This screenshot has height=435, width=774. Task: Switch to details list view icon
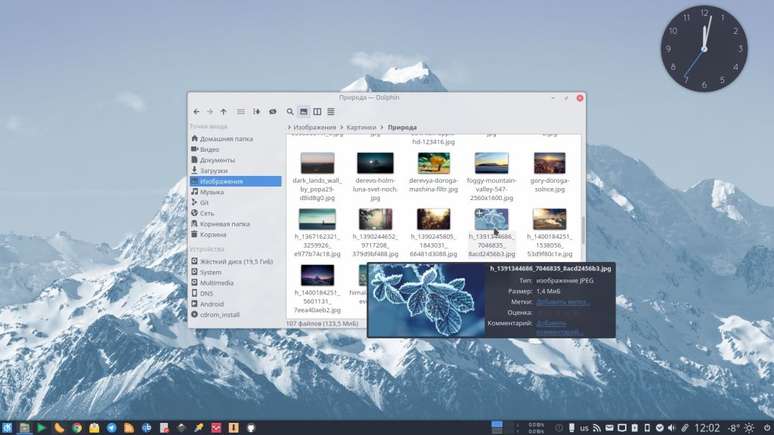tap(330, 112)
